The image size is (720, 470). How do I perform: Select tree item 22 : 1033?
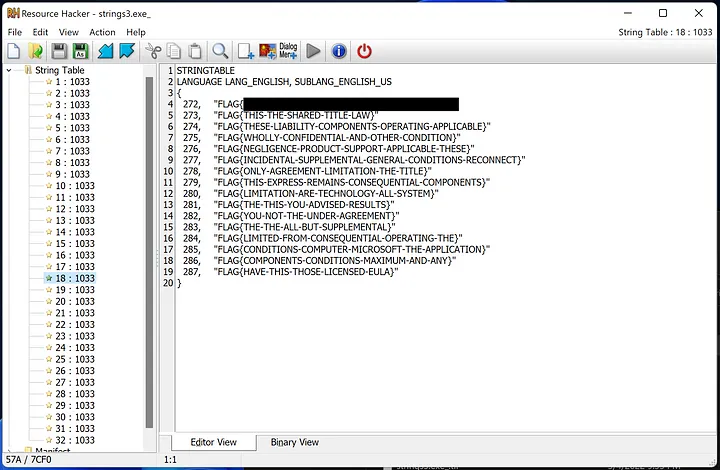tap(75, 325)
